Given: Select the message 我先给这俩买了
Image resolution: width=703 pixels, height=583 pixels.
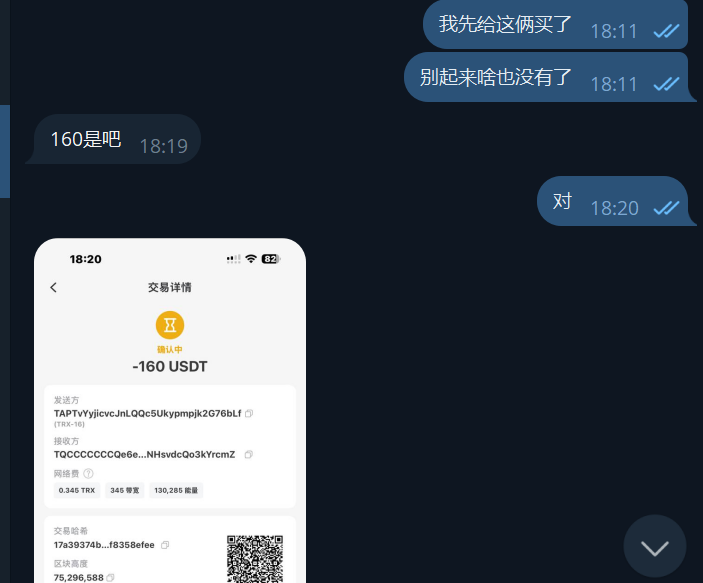Looking at the screenshot, I should 505,24.
